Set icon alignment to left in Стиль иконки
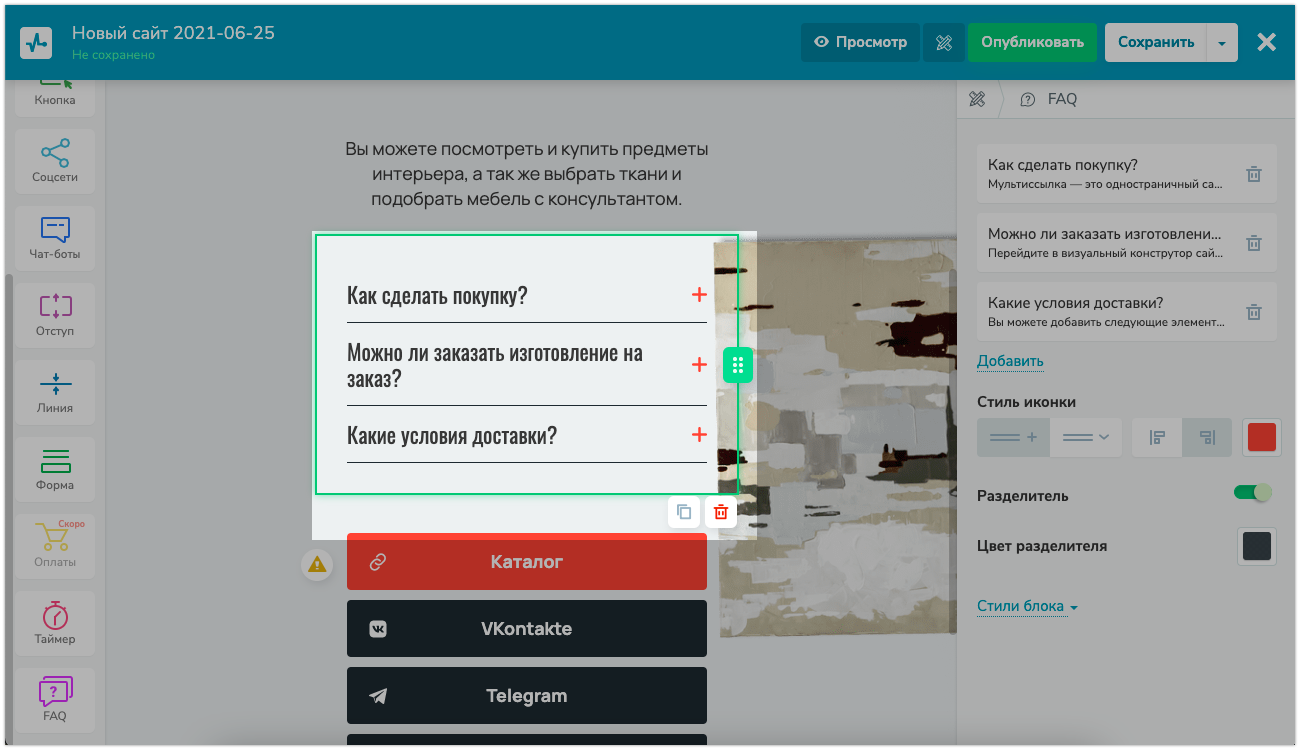Screen dimensions: 1300x750 (1156, 437)
